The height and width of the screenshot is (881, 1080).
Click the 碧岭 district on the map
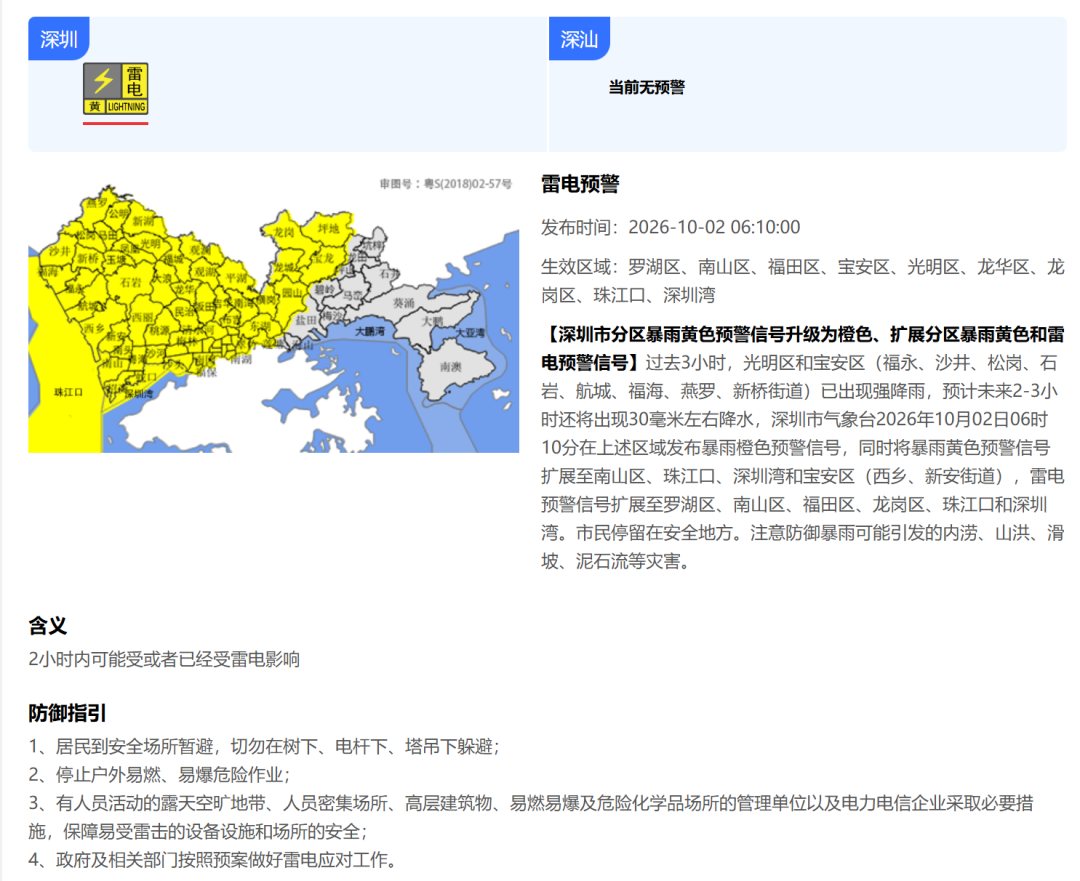tap(324, 289)
